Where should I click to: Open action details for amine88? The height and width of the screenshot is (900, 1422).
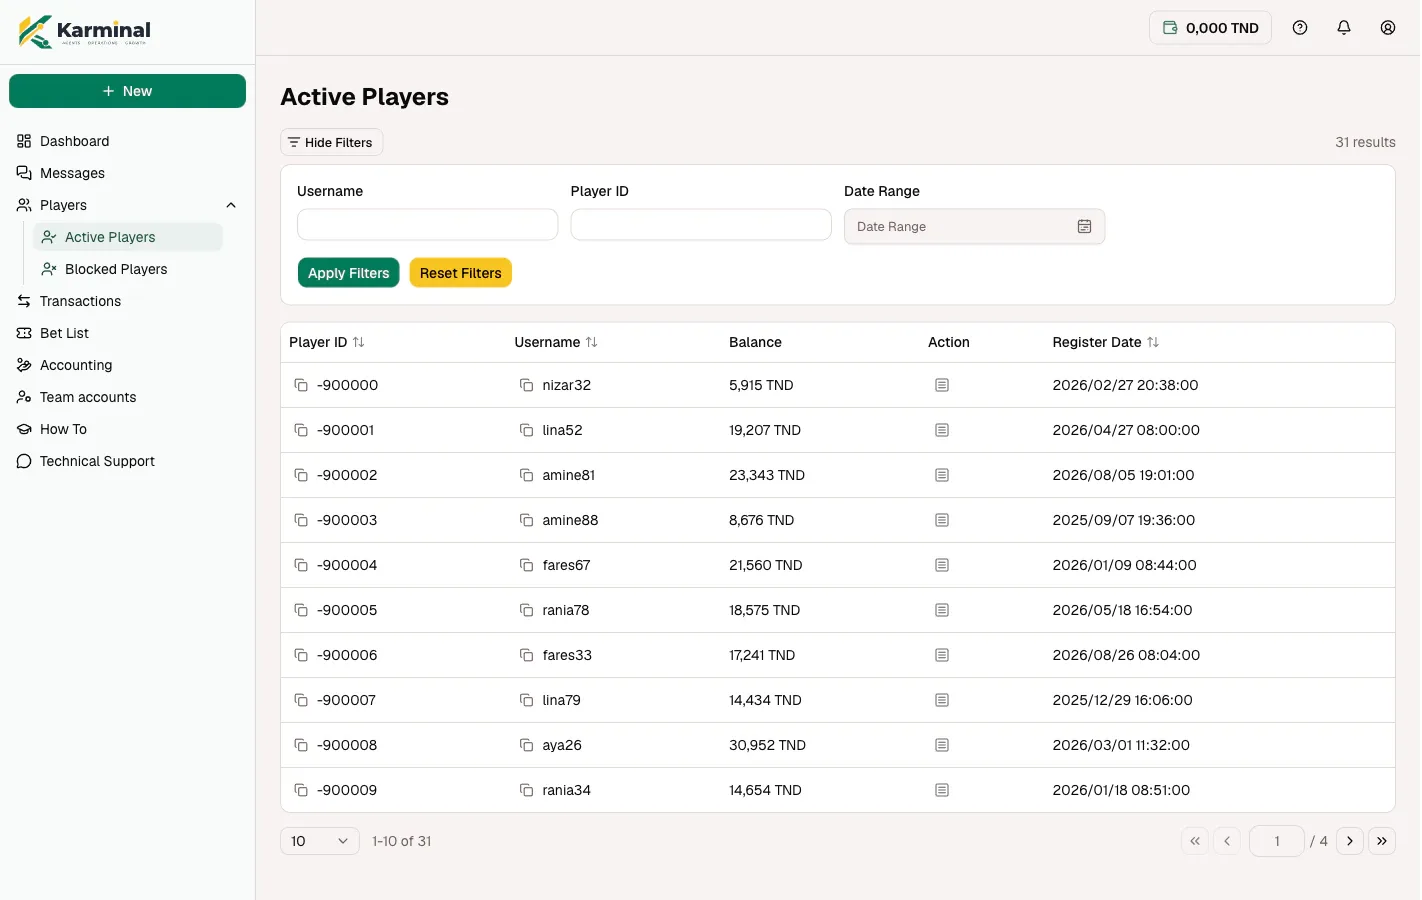tap(942, 520)
